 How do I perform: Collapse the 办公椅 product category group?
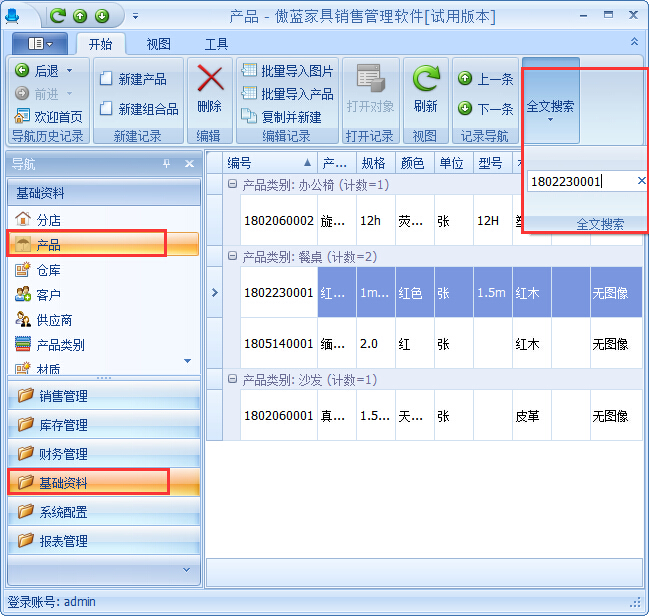[x=232, y=184]
